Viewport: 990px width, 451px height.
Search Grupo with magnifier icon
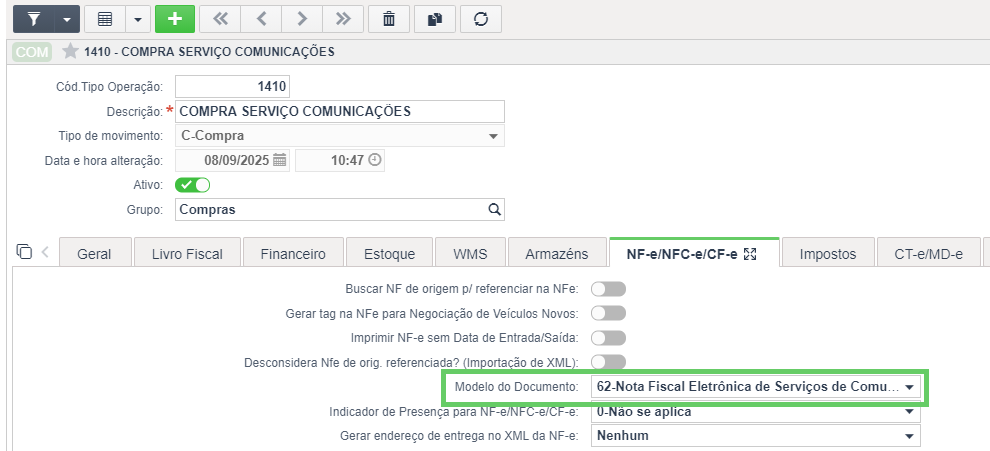tap(494, 209)
